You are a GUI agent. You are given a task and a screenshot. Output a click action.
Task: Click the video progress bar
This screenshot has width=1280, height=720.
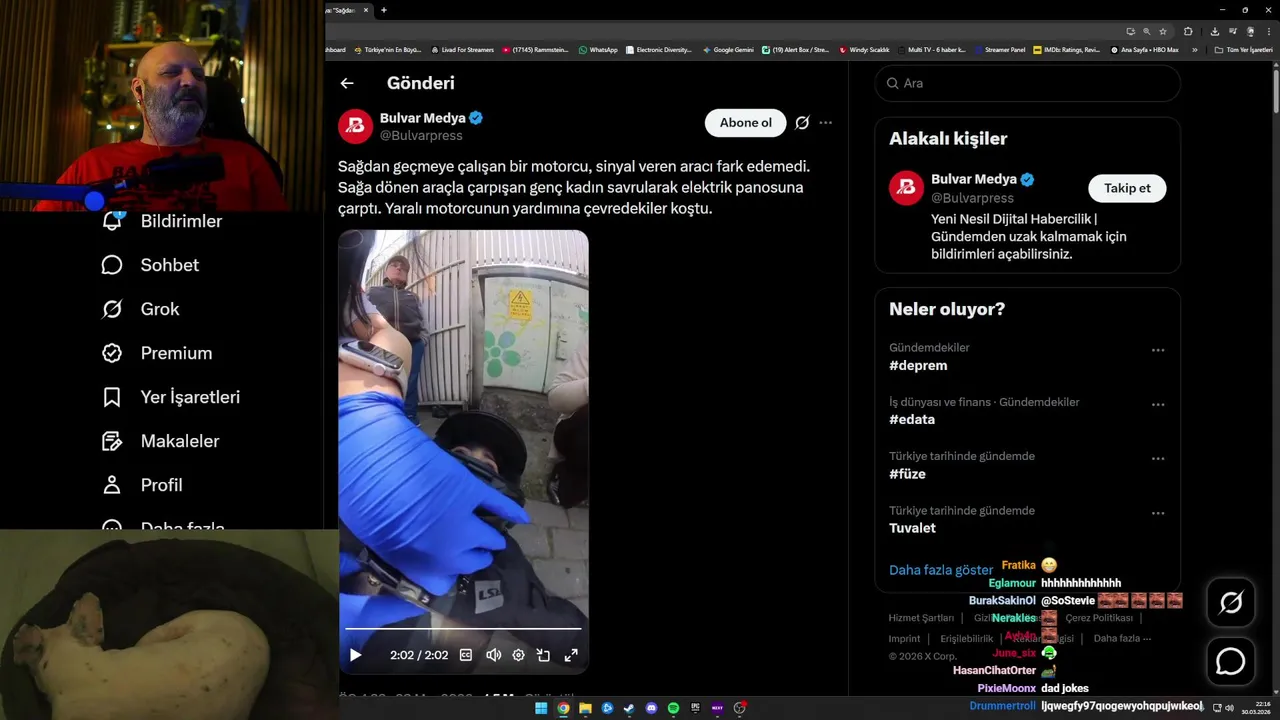463,628
